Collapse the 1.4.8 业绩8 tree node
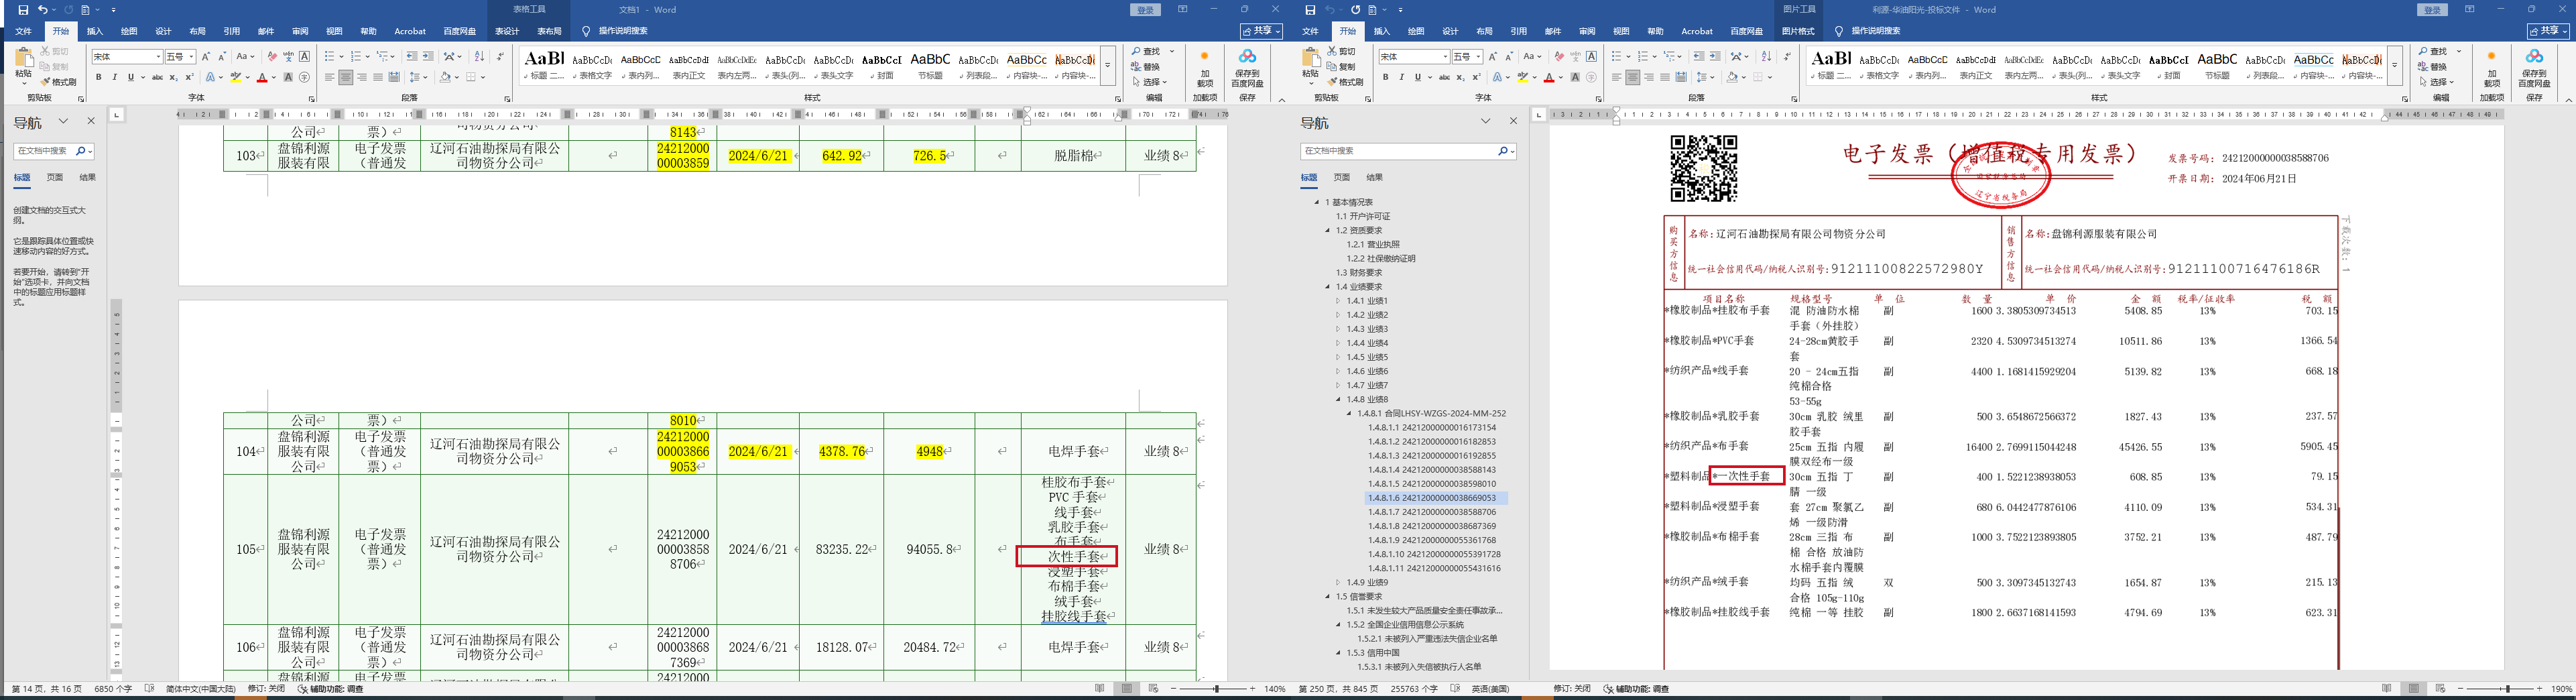The image size is (2576, 700). (1339, 399)
